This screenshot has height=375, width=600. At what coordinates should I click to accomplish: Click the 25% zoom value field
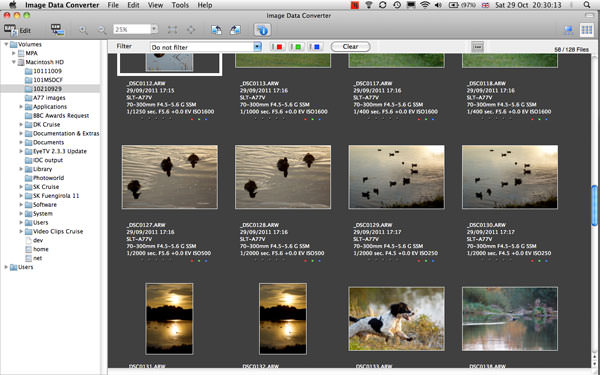pyautogui.click(x=132, y=29)
